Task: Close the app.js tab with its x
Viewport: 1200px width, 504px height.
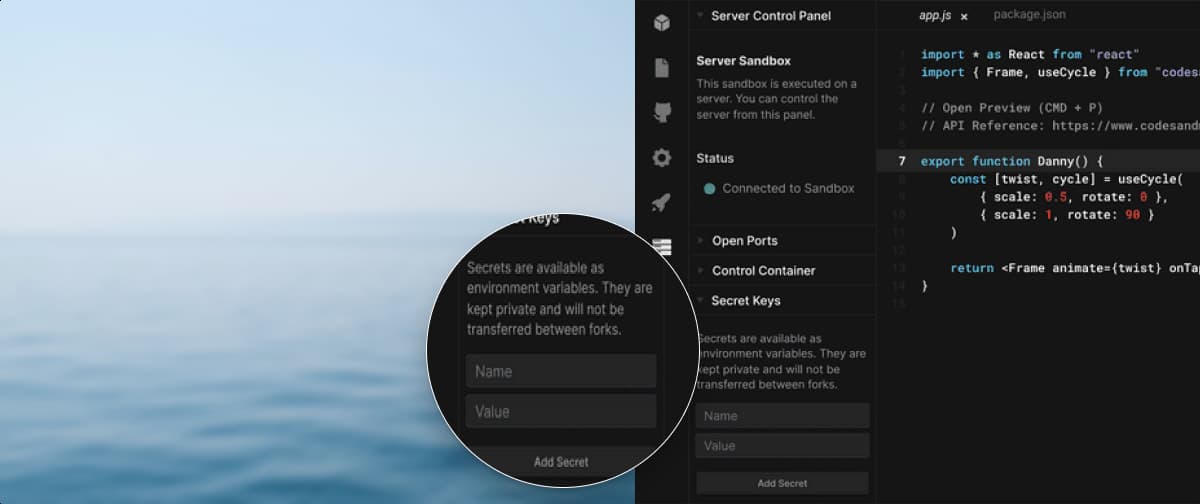Action: click(964, 17)
